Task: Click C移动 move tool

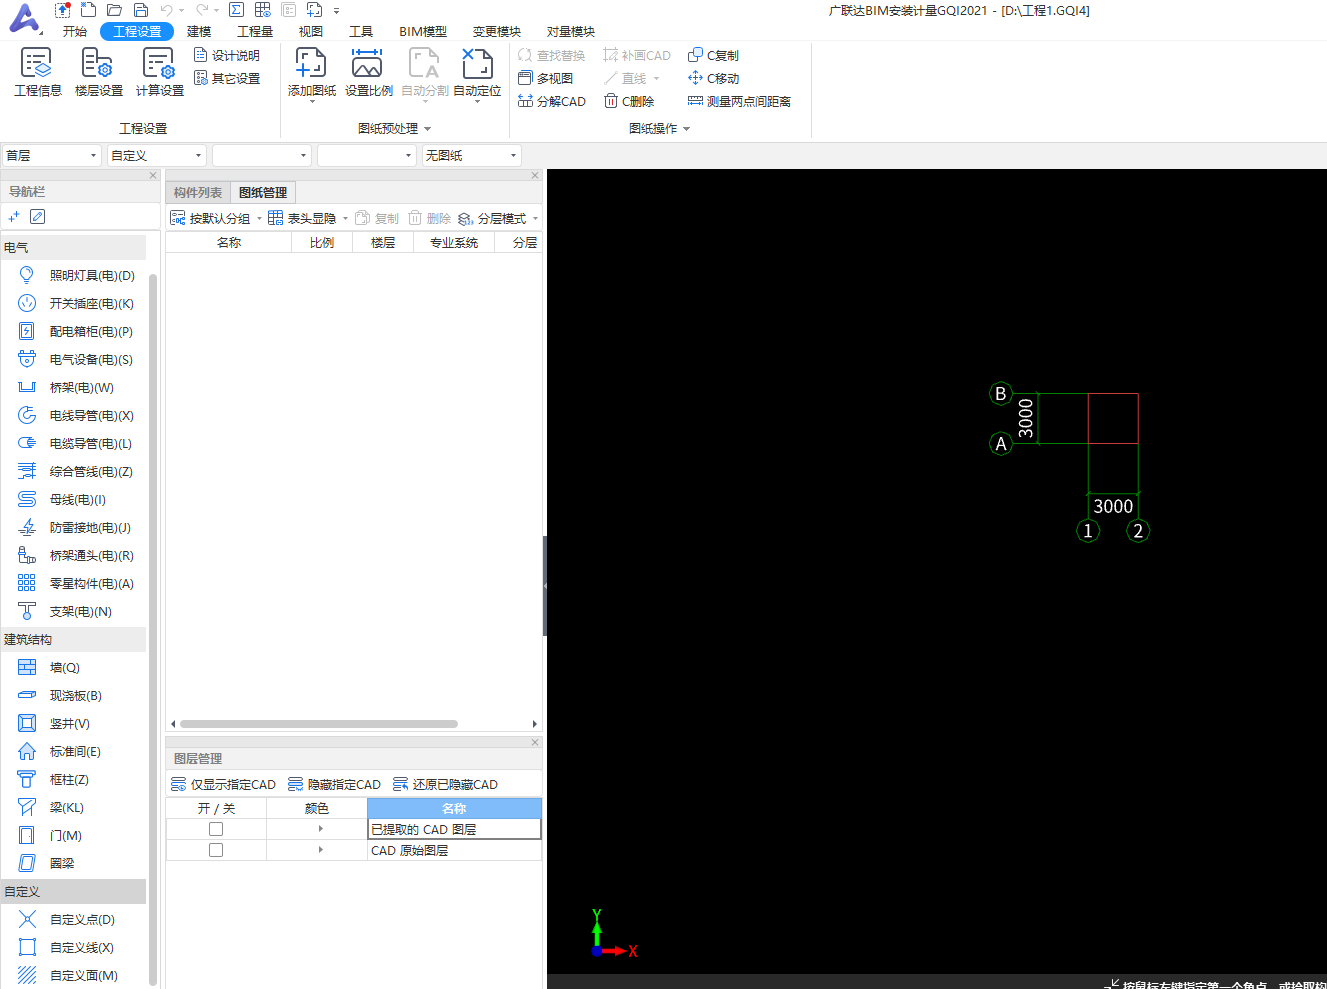Action: (x=713, y=78)
